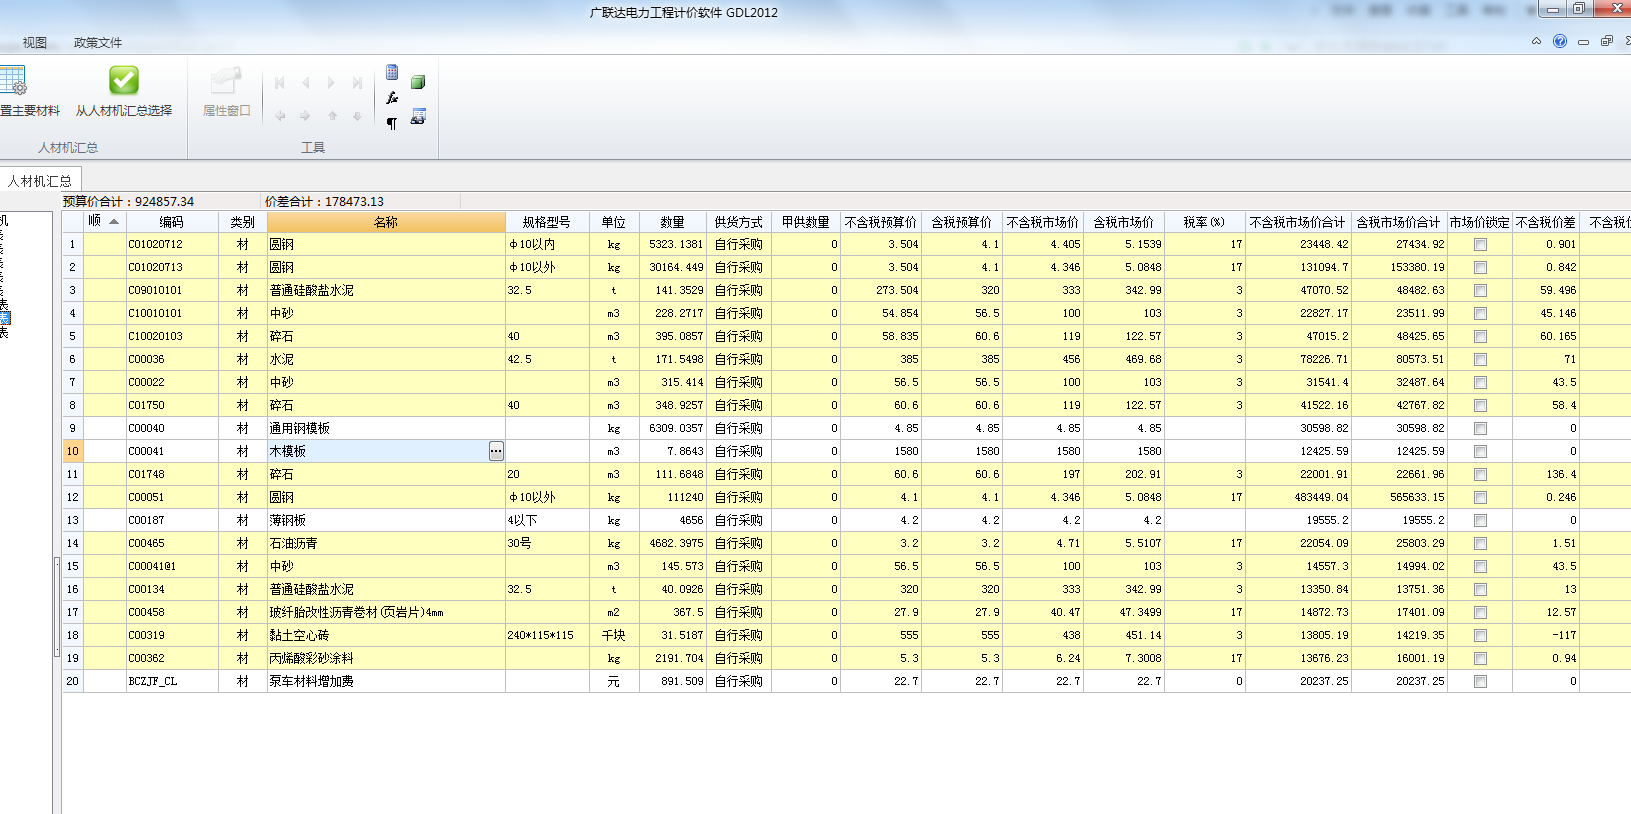This screenshot has width=1631, height=814.
Task: Click the 不含税市场价合计 column header
Action: coord(1298,221)
